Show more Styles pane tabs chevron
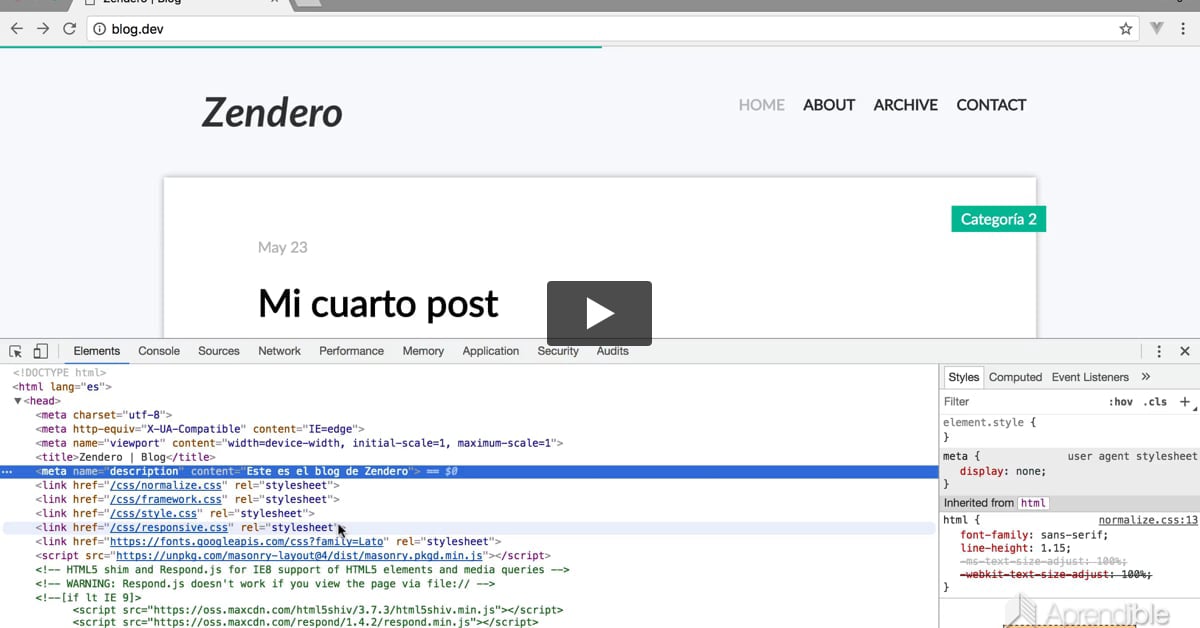This screenshot has width=1200, height=628. click(x=1146, y=377)
